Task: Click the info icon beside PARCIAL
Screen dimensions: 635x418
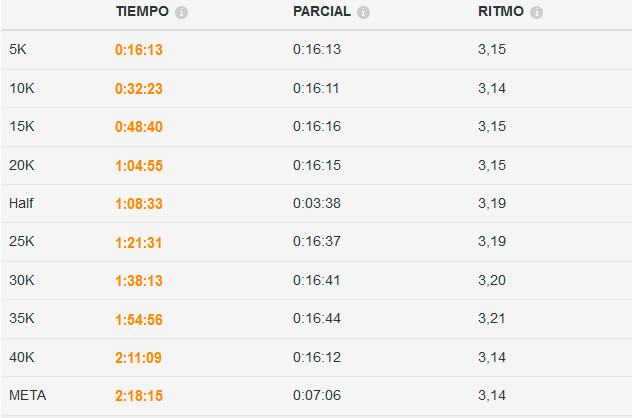Action: click(x=363, y=13)
